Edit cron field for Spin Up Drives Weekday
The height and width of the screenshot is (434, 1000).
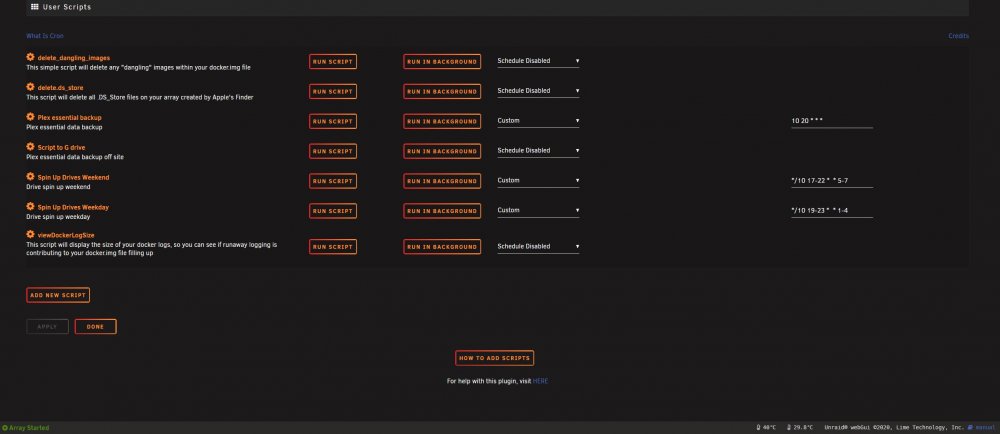click(x=832, y=210)
